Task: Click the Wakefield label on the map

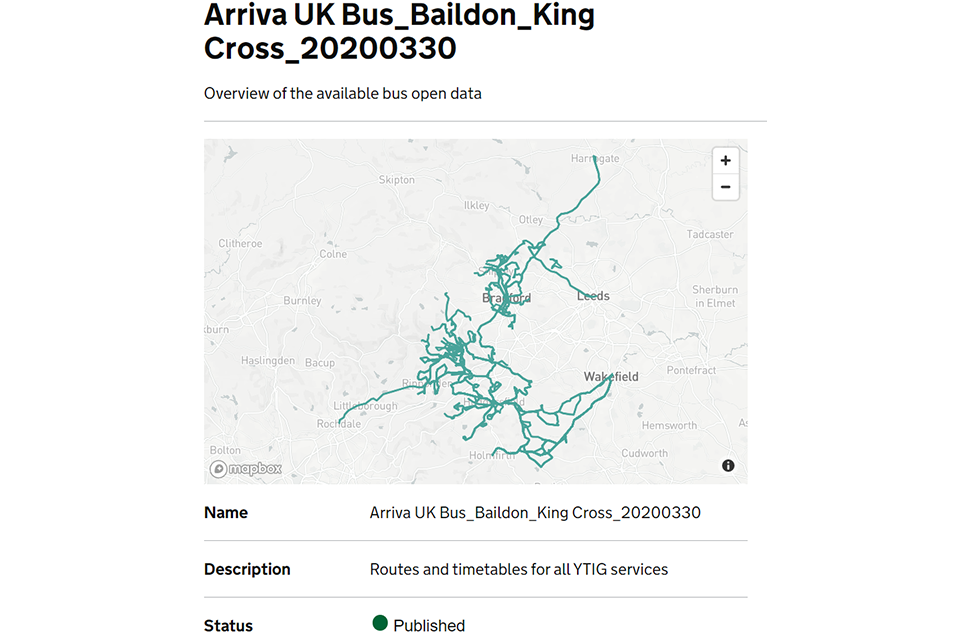Action: [x=611, y=376]
